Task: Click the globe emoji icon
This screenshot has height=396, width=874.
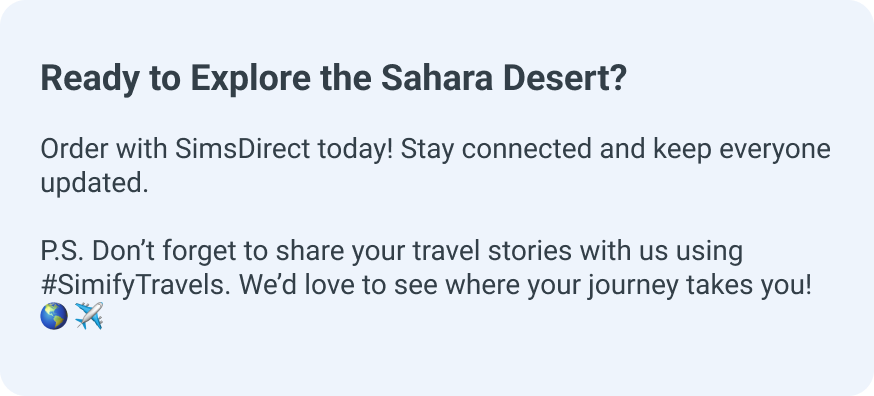Action: 54,316
